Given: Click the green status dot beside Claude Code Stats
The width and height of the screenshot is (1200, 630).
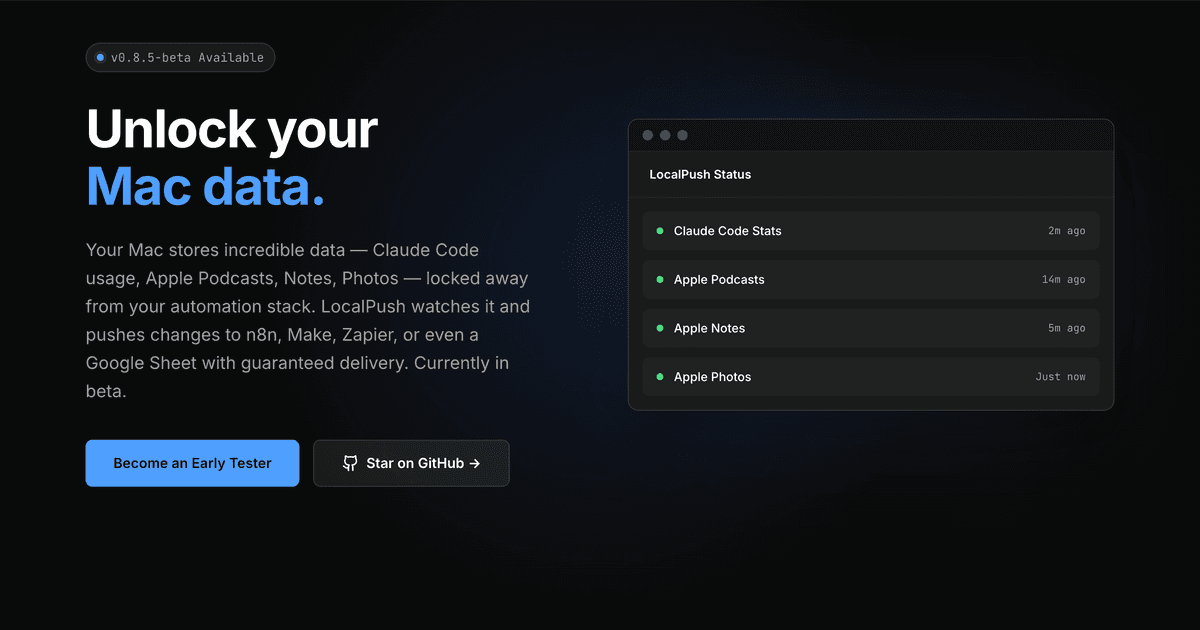Looking at the screenshot, I should [x=659, y=230].
